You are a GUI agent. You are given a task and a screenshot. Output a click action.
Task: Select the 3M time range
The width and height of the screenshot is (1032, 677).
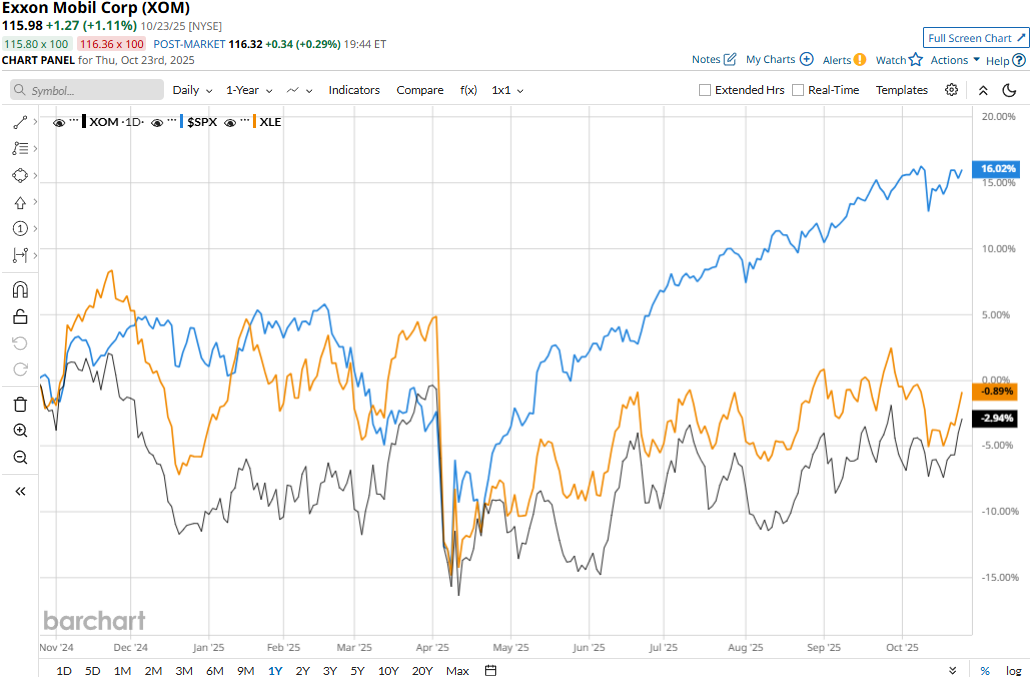pyautogui.click(x=184, y=670)
